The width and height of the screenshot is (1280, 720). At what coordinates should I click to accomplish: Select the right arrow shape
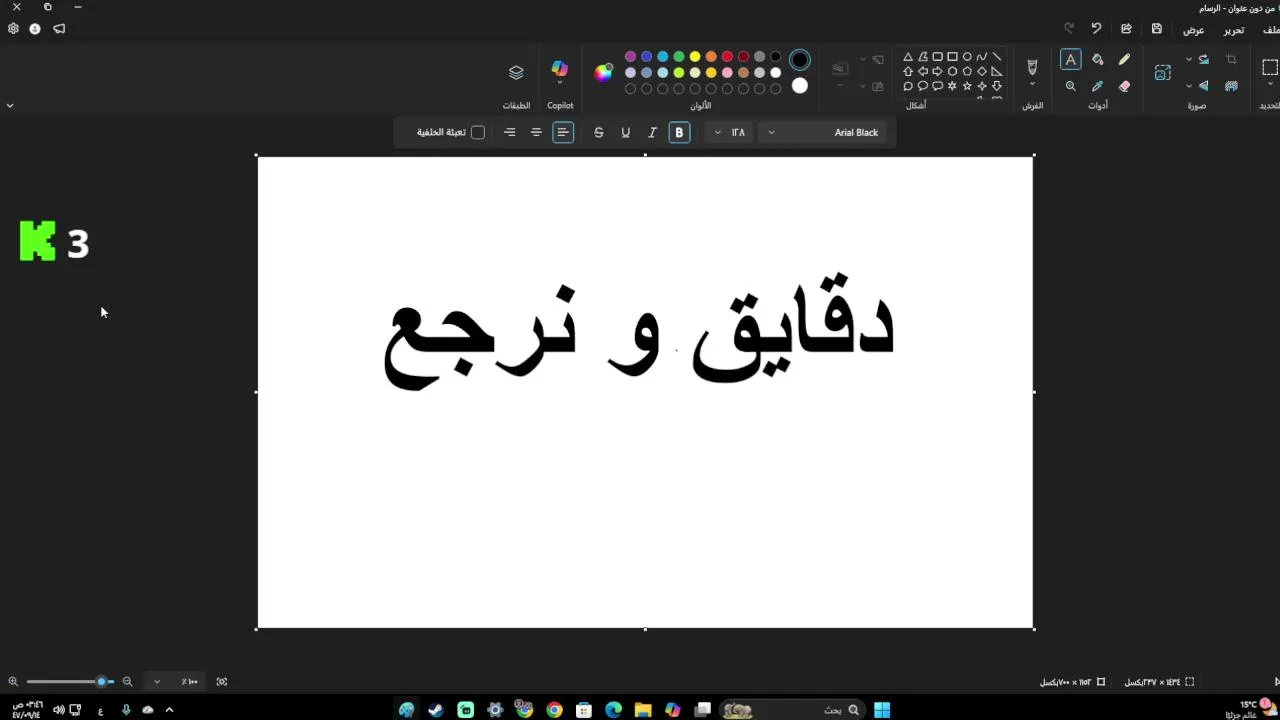point(938,71)
